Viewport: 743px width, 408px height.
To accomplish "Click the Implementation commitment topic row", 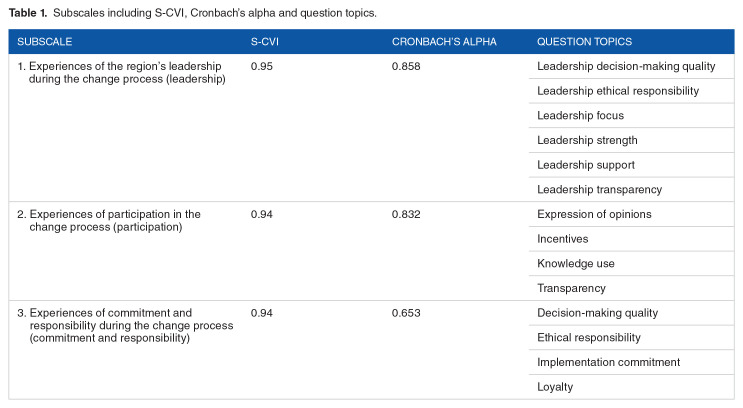I will point(608,361).
